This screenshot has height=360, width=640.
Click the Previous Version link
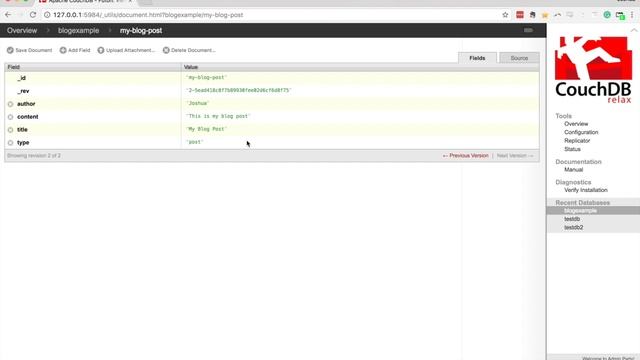tap(465, 156)
